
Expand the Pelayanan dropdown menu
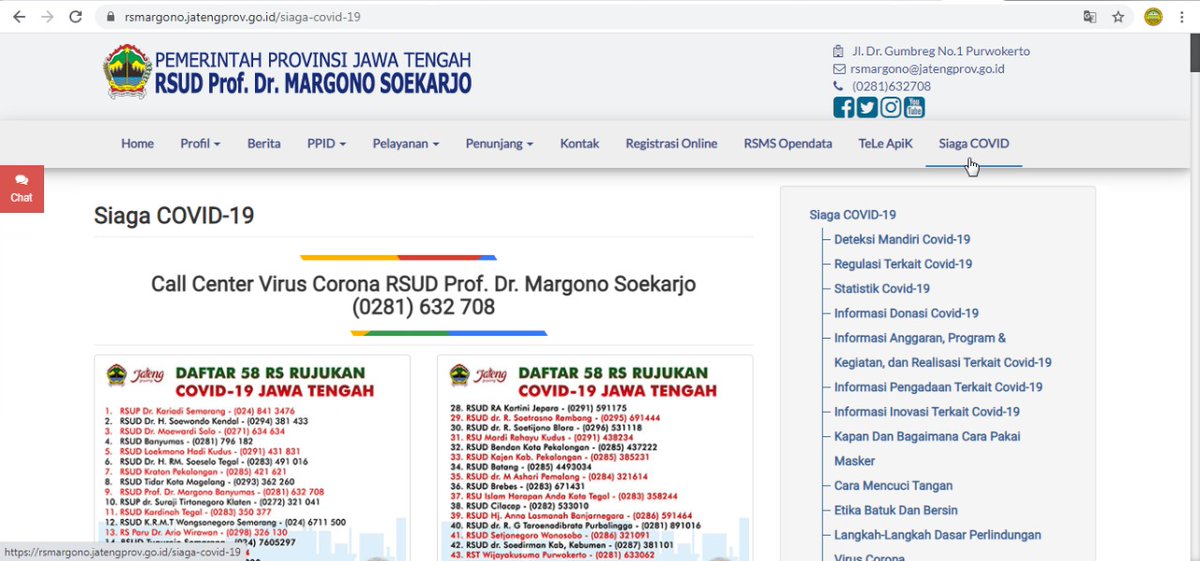pos(406,144)
